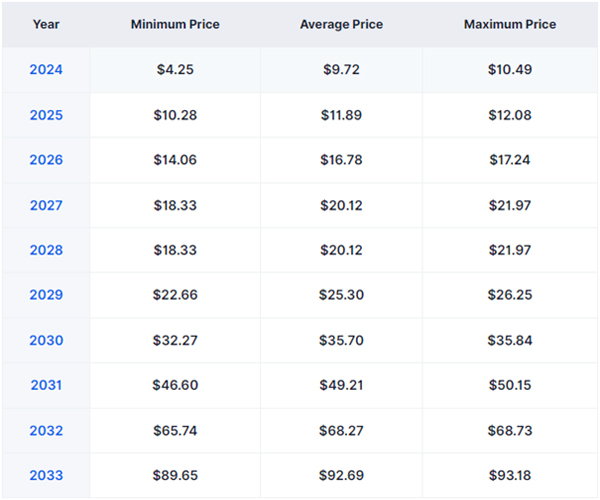Click the 2024 year link
This screenshot has height=500, width=600.
[x=46, y=70]
